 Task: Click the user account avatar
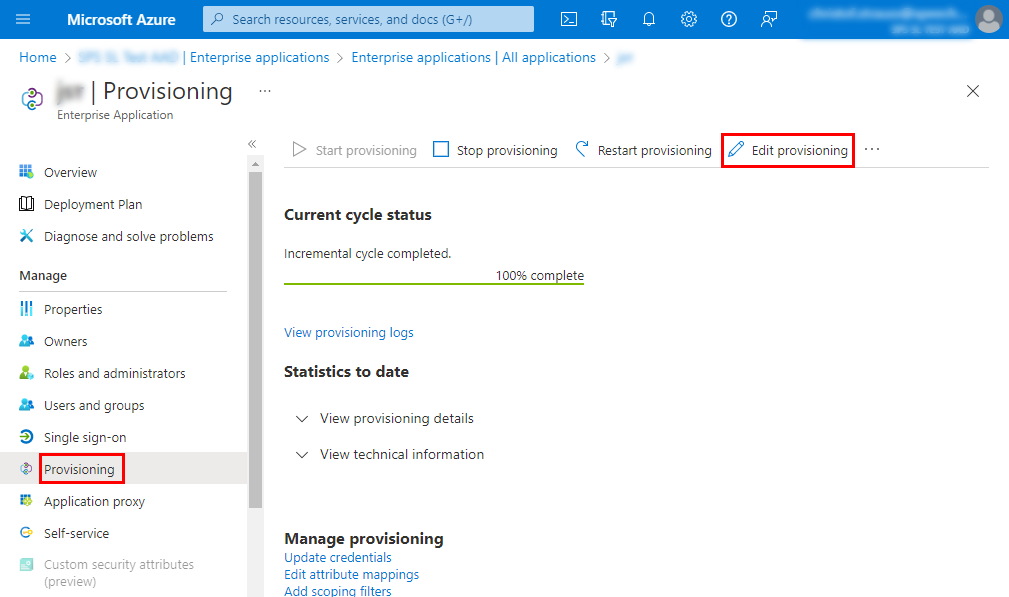(989, 19)
